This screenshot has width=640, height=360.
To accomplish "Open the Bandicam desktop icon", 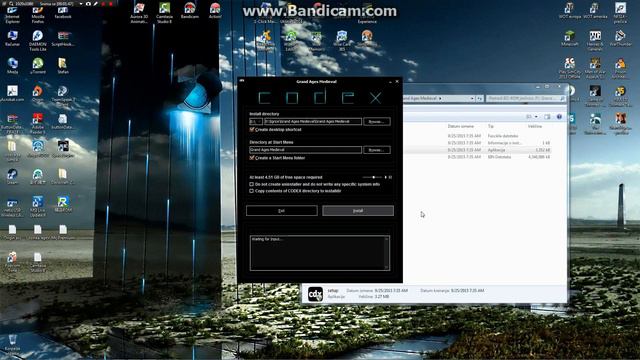I will tap(190, 10).
